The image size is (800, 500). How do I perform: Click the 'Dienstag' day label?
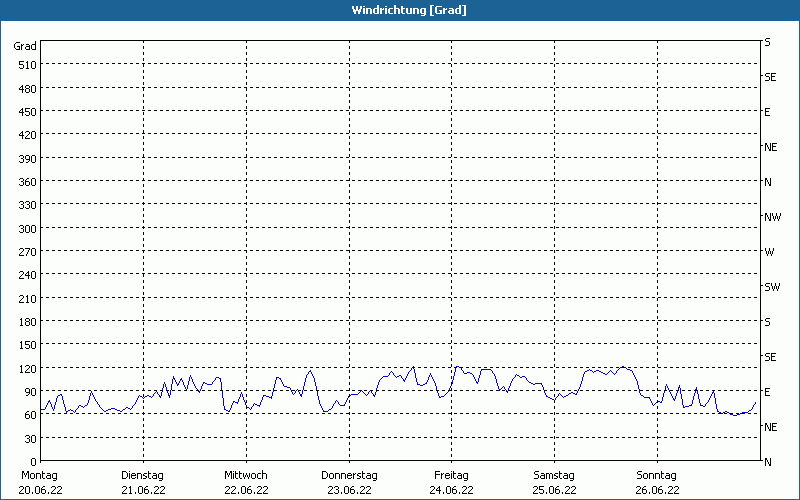142,476
